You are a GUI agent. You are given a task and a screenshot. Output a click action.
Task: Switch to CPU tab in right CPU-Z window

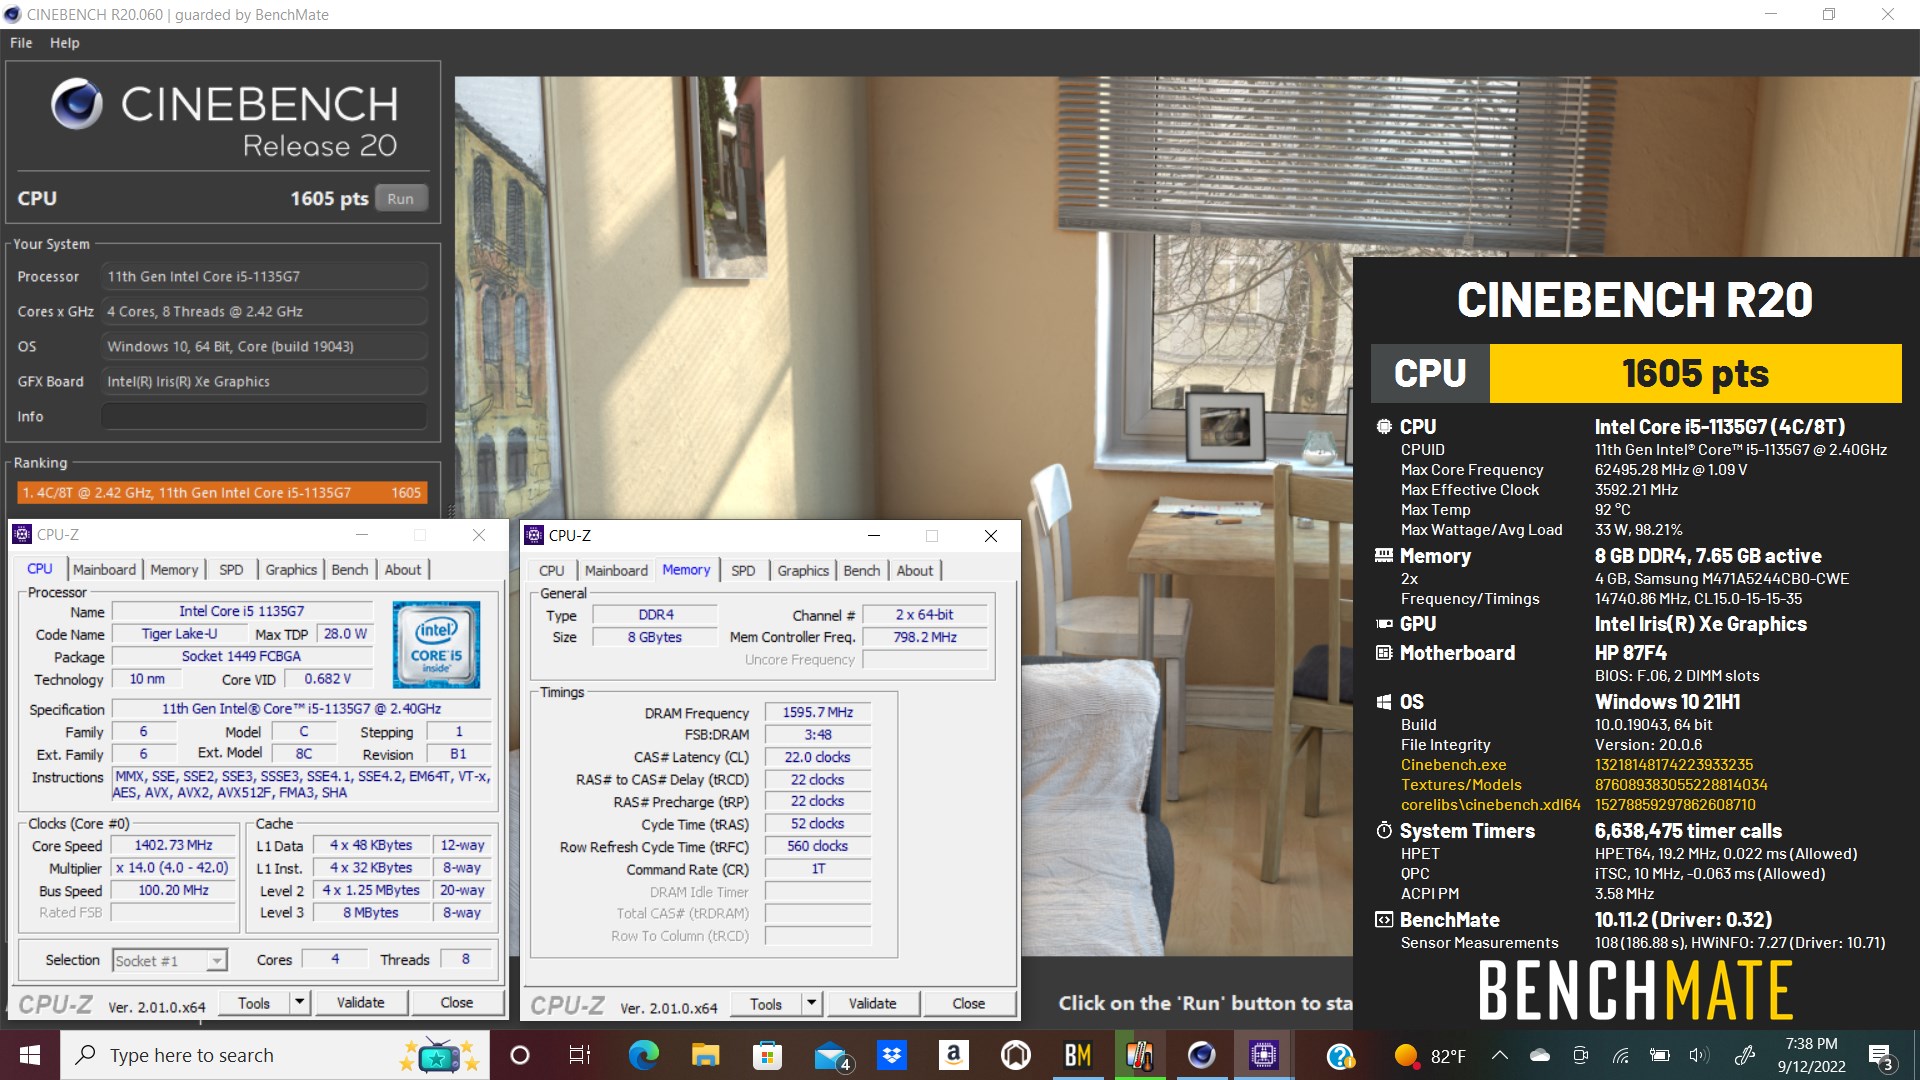pos(552,570)
